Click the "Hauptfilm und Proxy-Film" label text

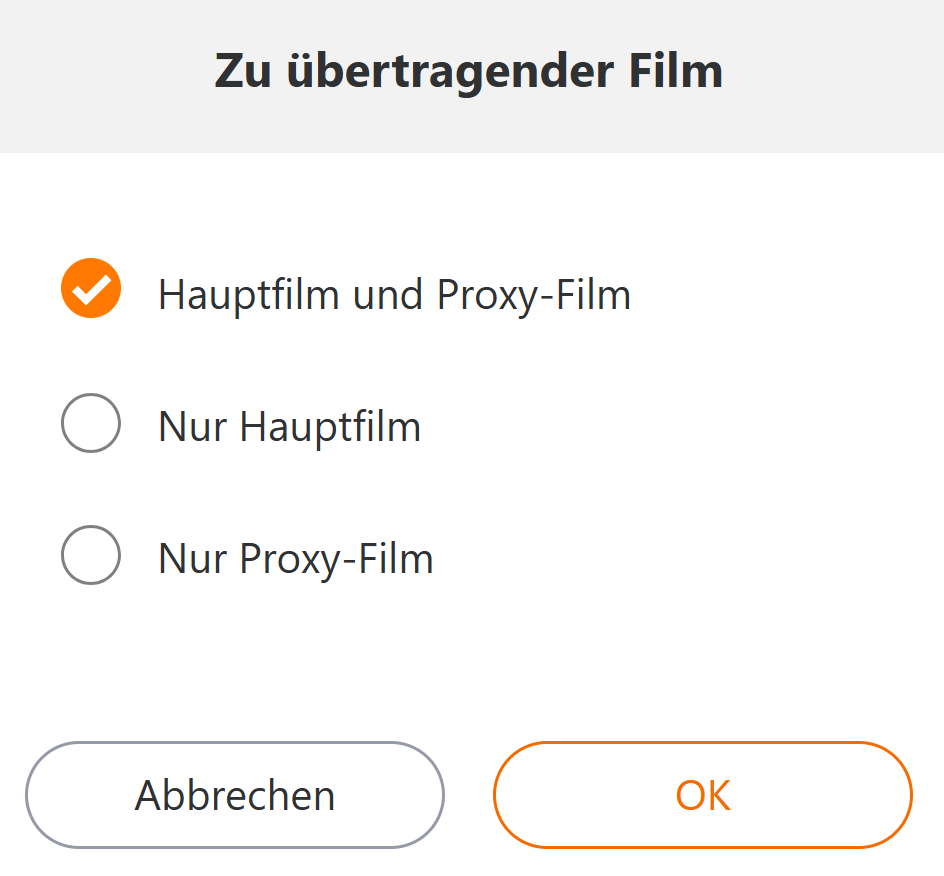click(x=394, y=294)
